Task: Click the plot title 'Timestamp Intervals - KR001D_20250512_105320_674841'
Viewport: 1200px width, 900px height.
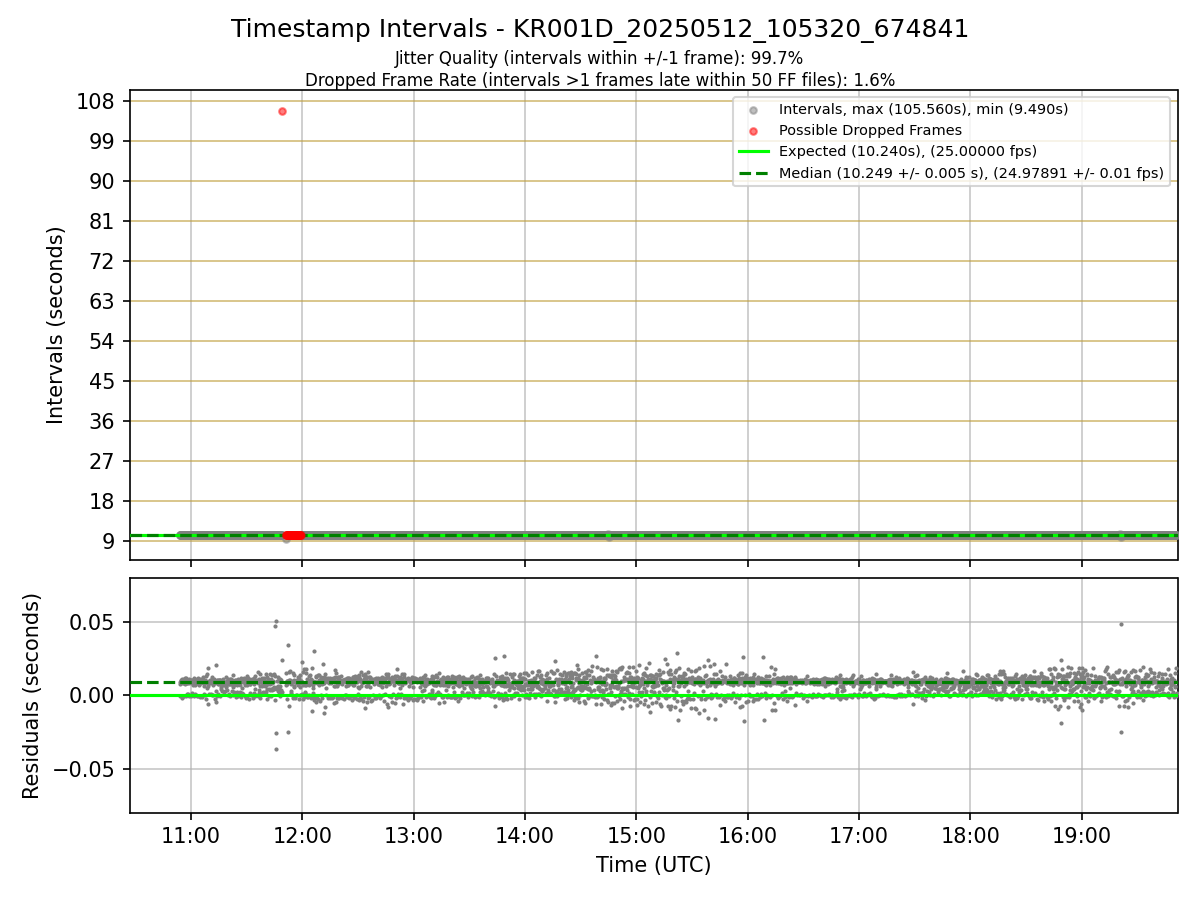Action: pyautogui.click(x=600, y=29)
